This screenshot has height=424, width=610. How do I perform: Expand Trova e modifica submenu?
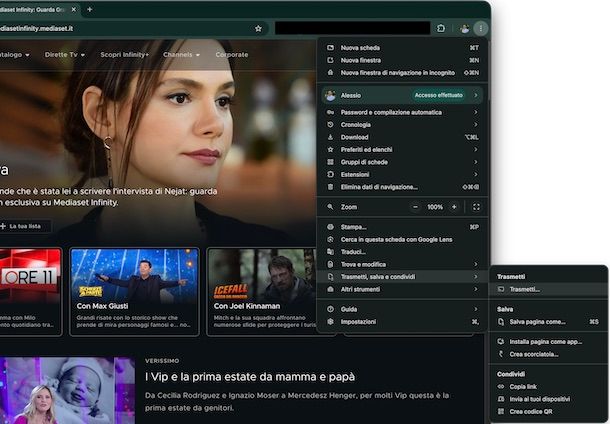tap(403, 265)
